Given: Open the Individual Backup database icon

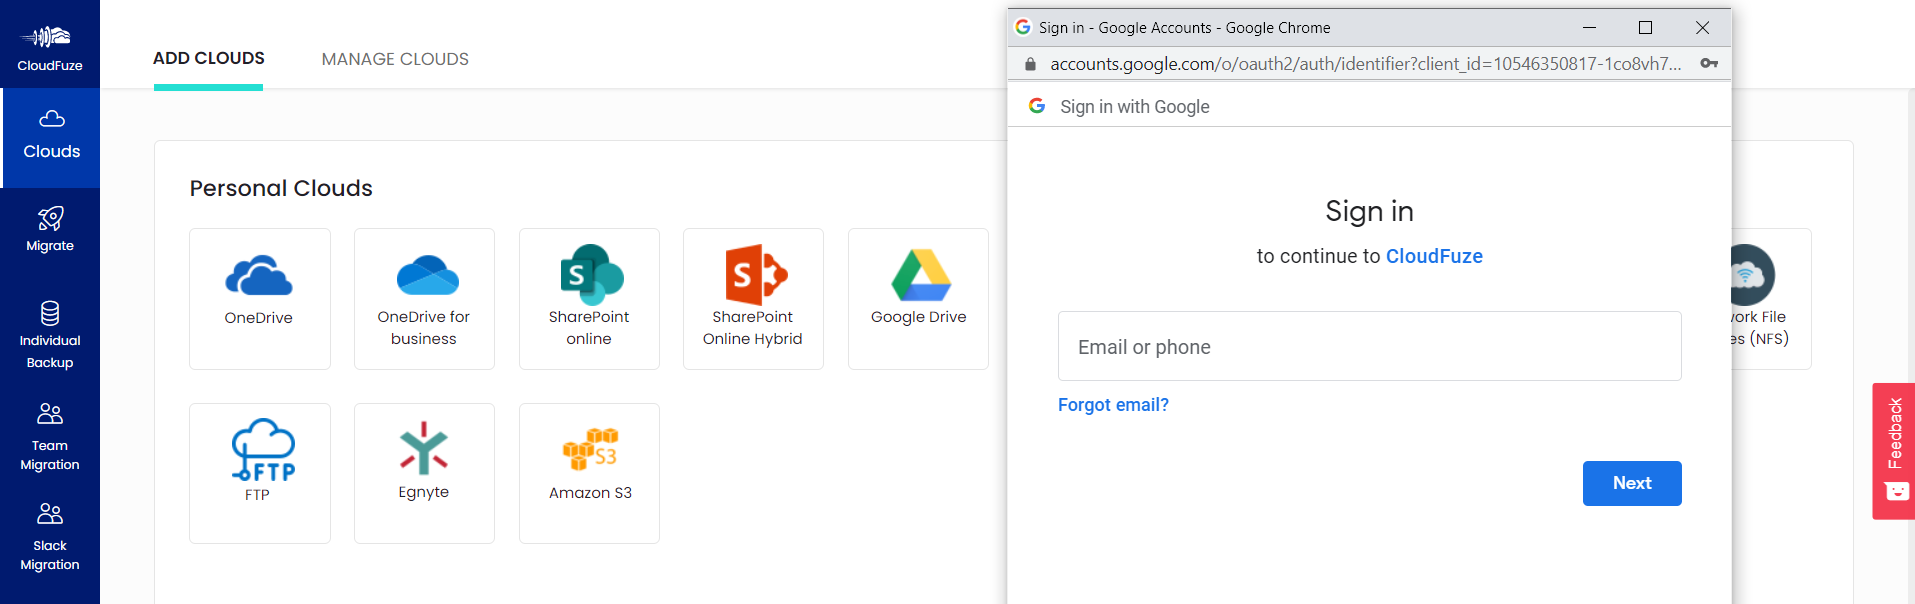Looking at the screenshot, I should click(x=50, y=313).
